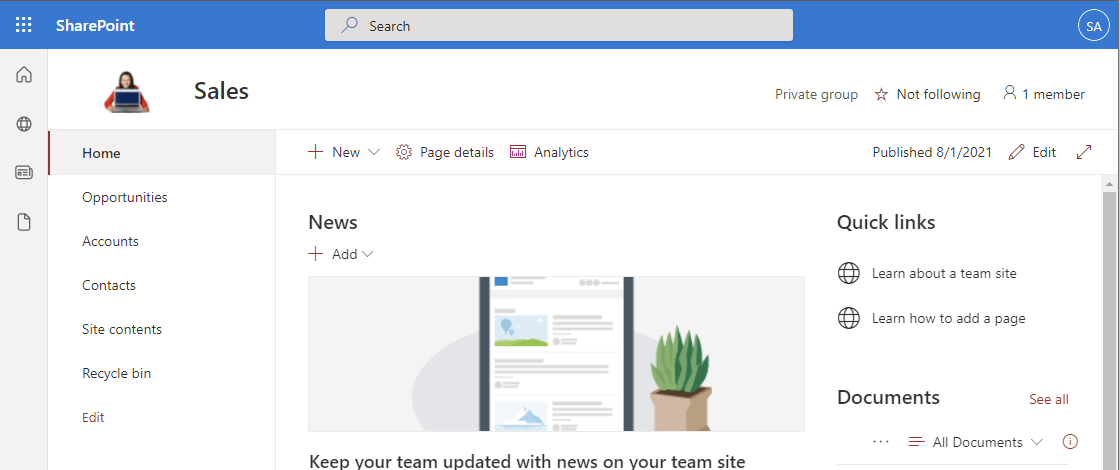
Task: Open the app launcher waffle icon
Action: [x=24, y=25]
